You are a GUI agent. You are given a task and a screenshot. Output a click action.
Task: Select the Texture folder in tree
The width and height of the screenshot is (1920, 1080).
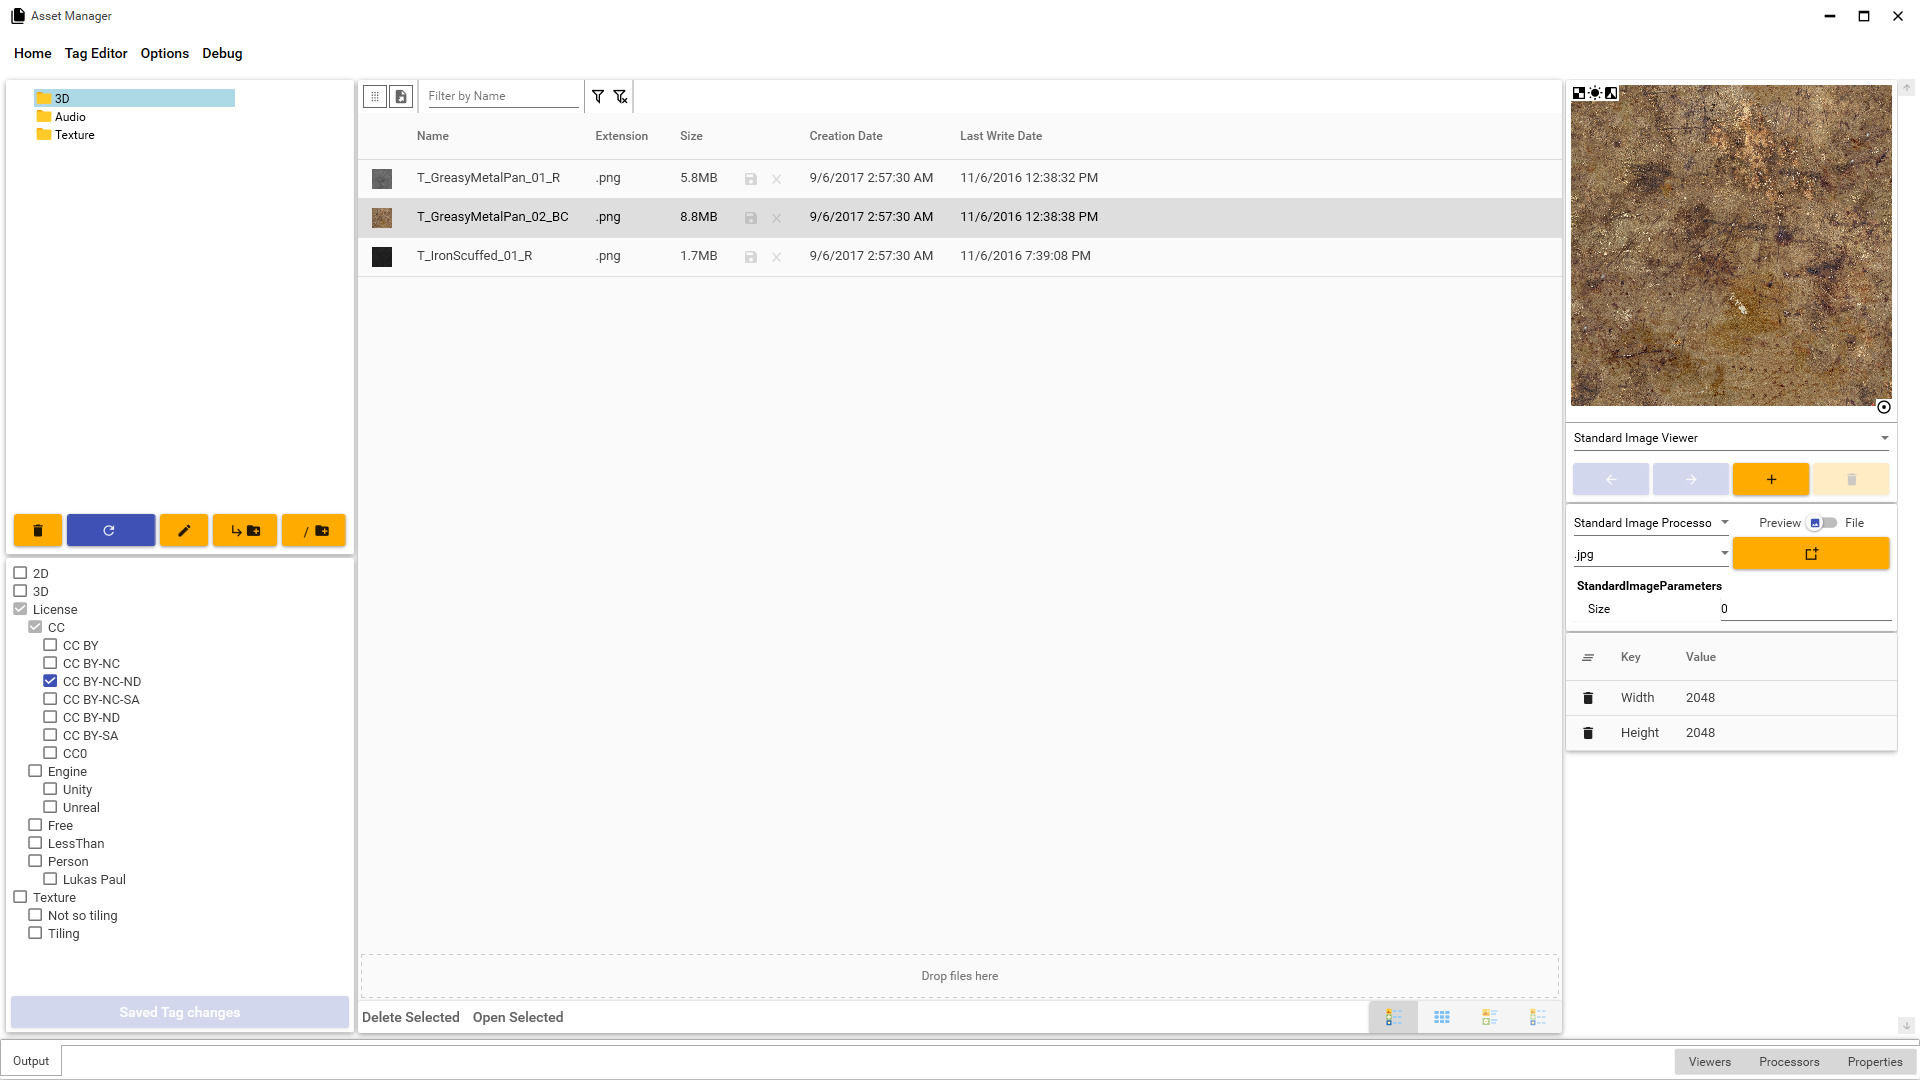[x=65, y=135]
